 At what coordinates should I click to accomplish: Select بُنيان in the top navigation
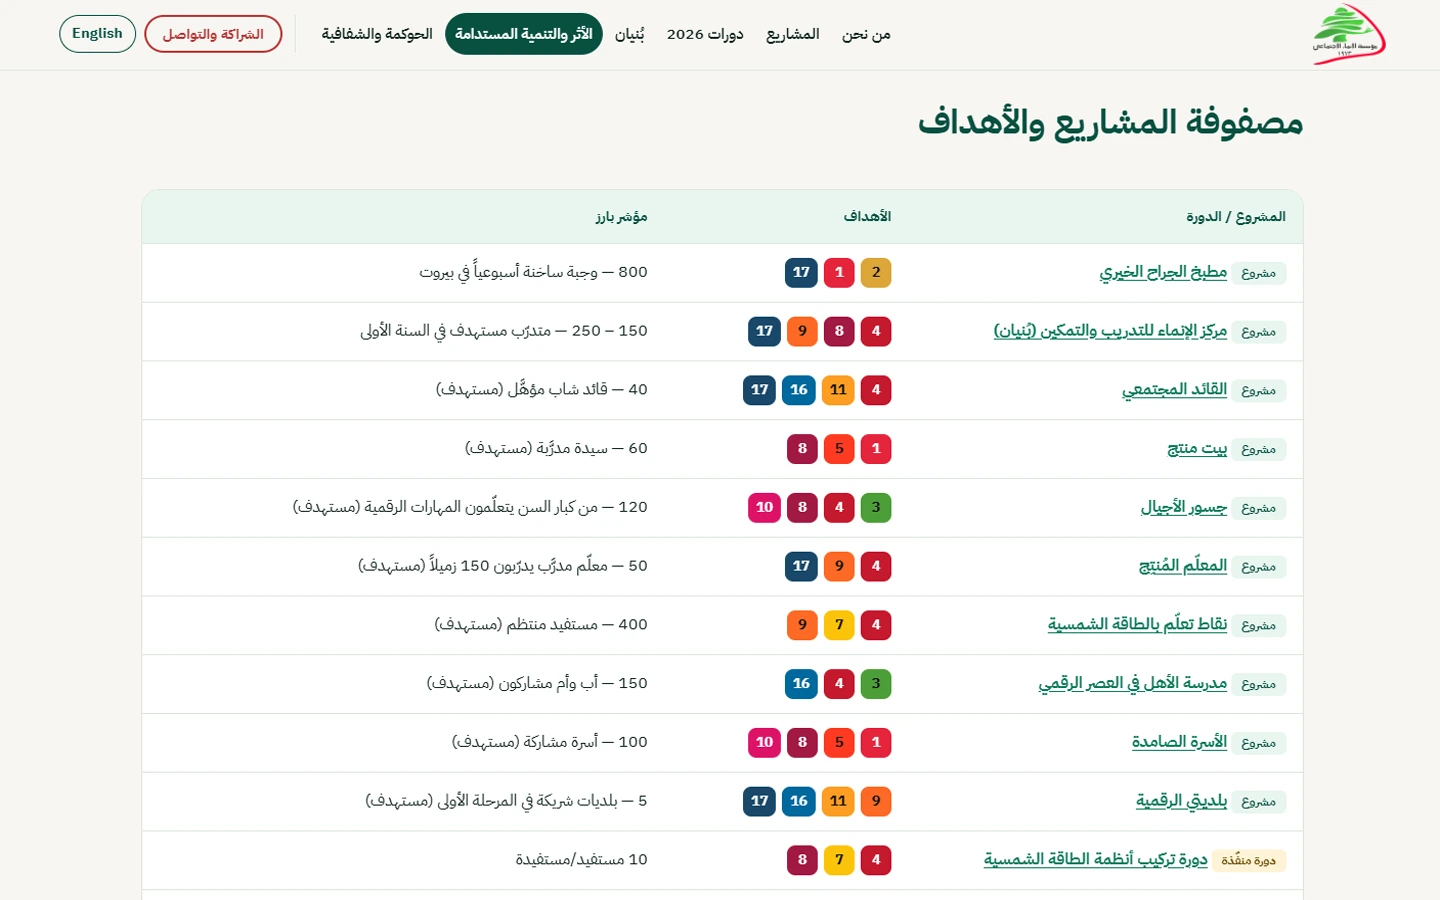[x=629, y=34]
